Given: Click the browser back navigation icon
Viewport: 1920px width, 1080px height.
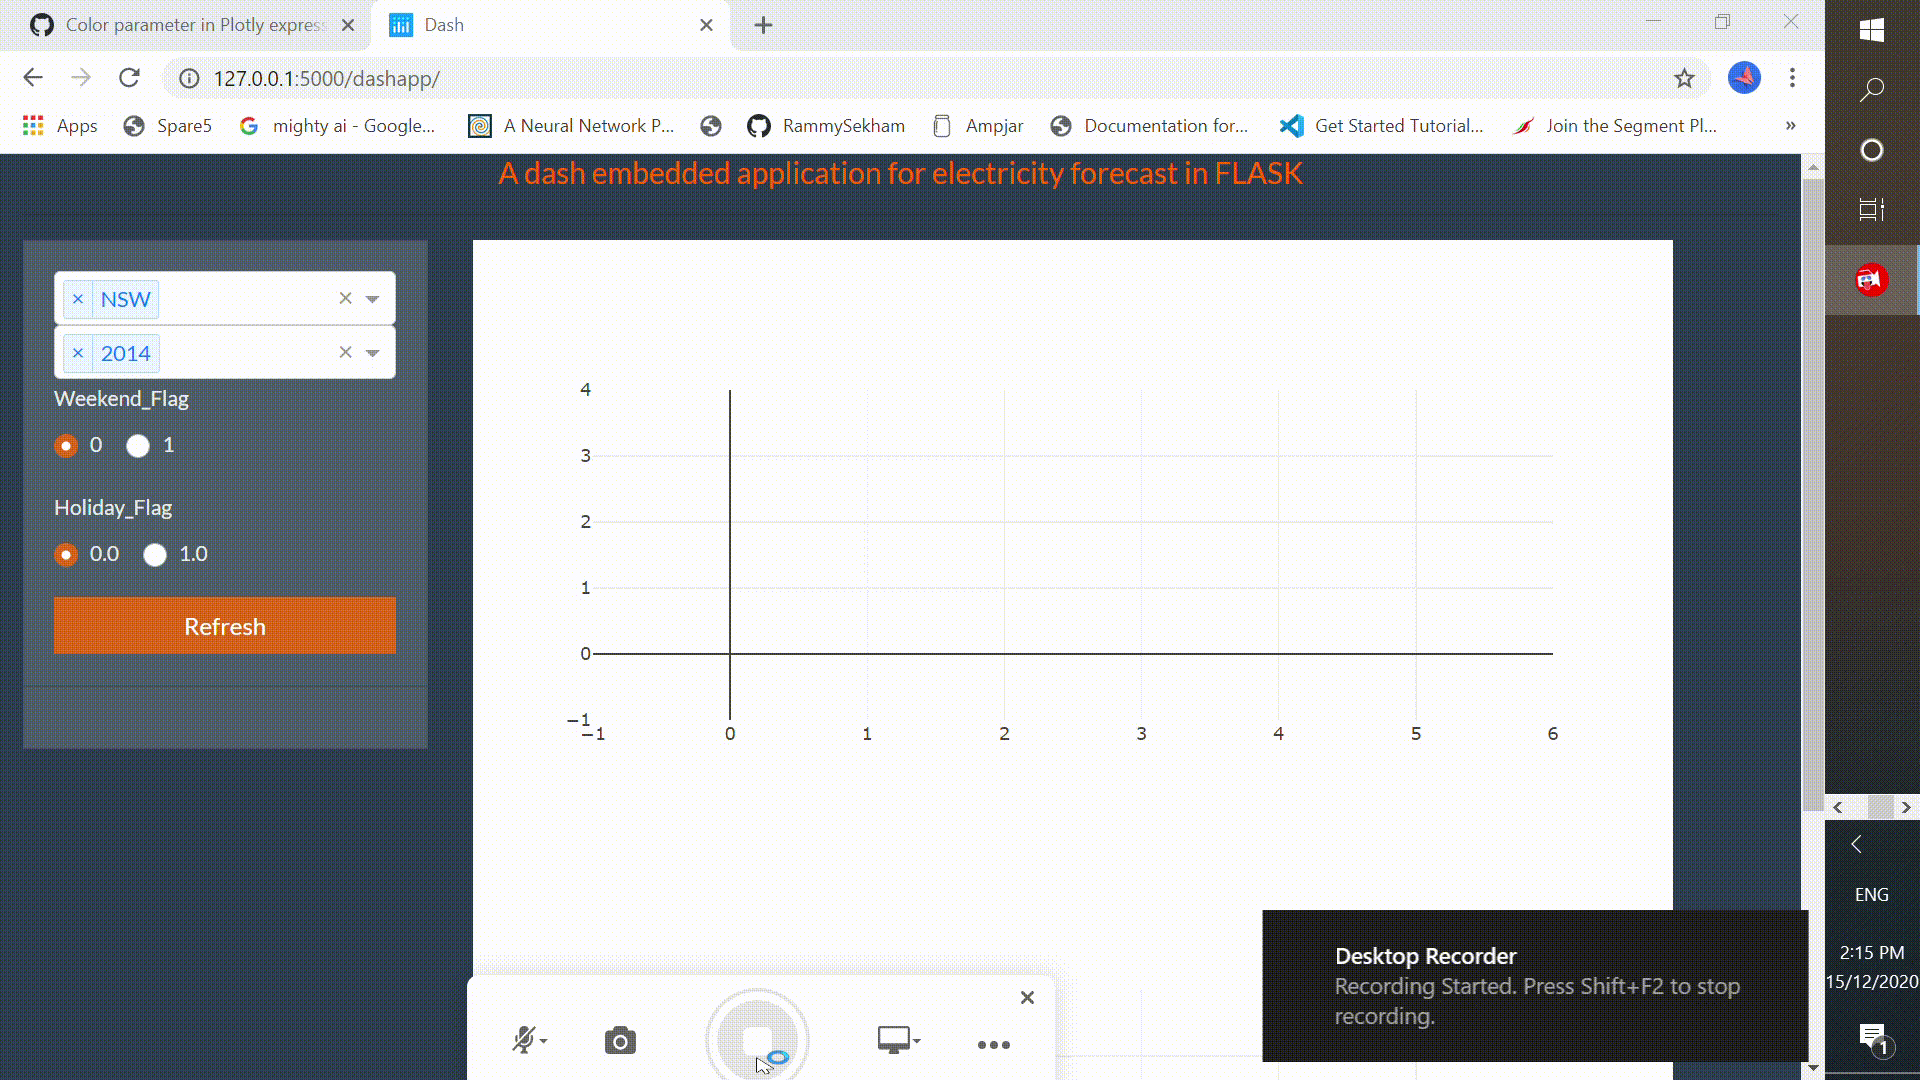Looking at the screenshot, I should 33,78.
